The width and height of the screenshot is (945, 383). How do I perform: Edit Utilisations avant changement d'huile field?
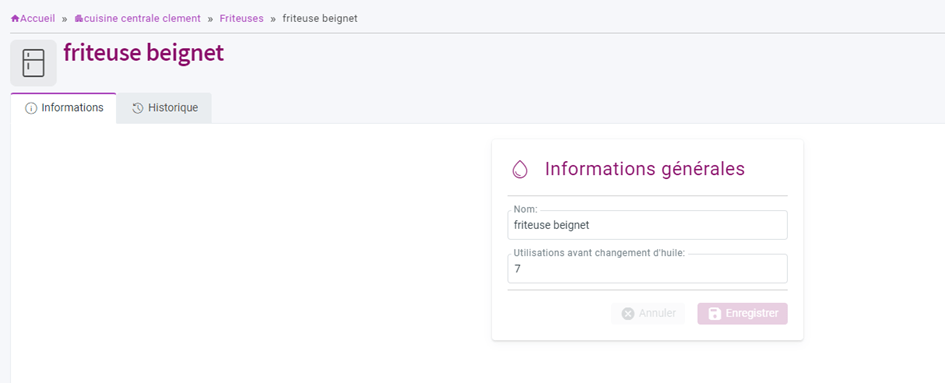647,268
